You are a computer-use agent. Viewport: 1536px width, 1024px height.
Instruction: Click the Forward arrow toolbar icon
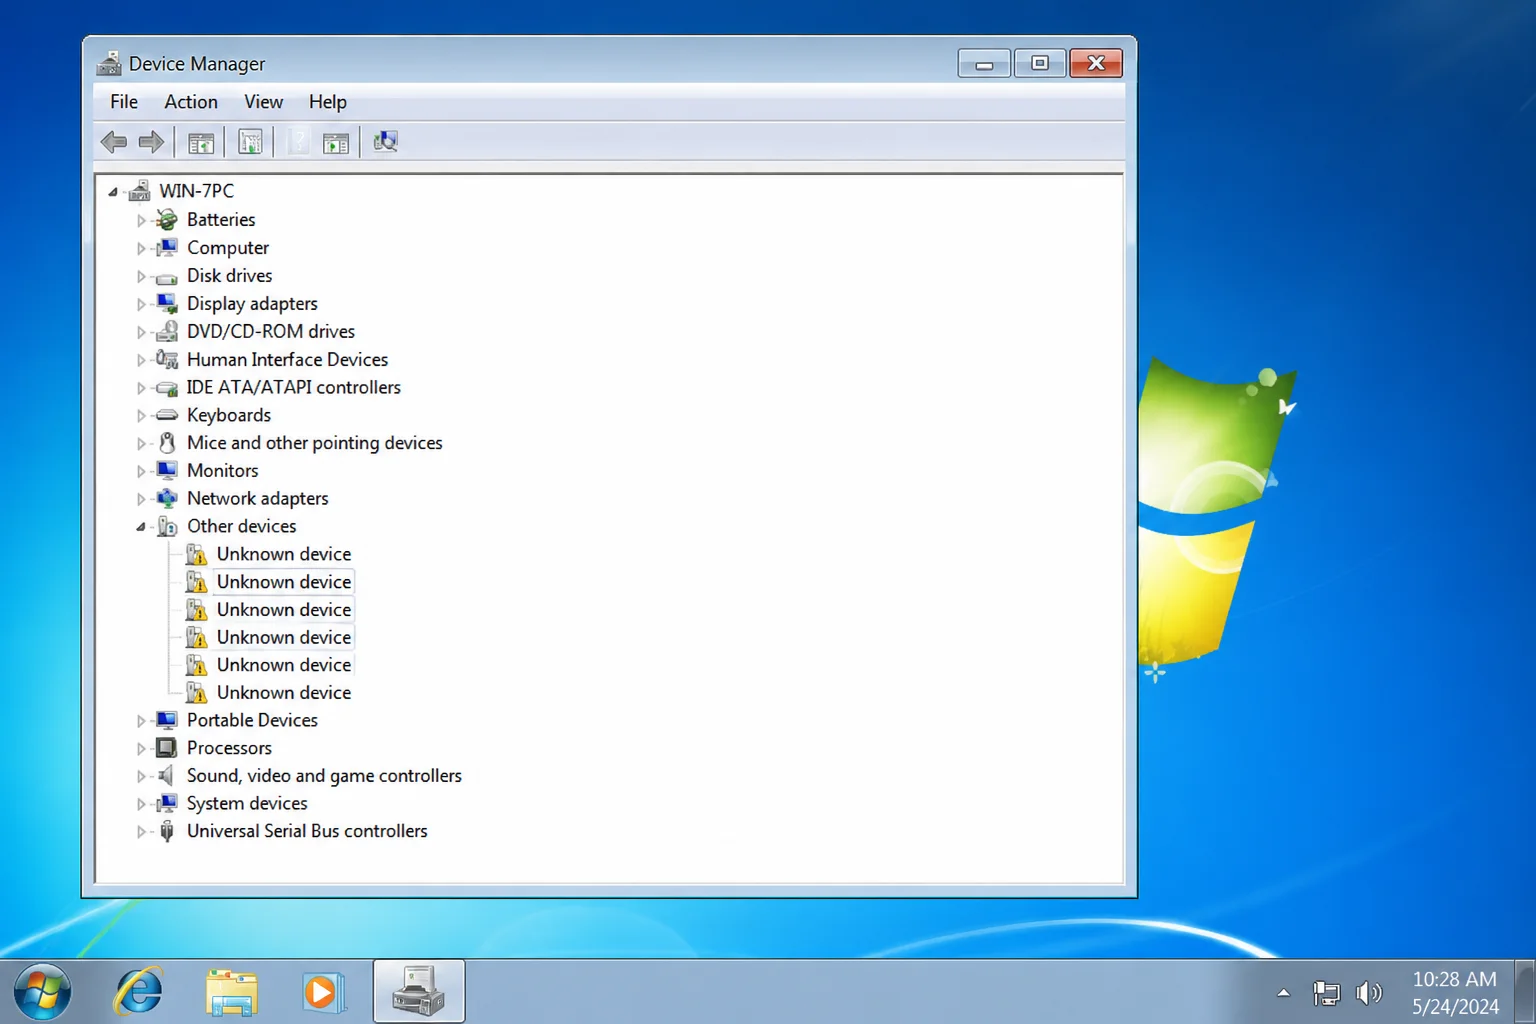click(151, 142)
